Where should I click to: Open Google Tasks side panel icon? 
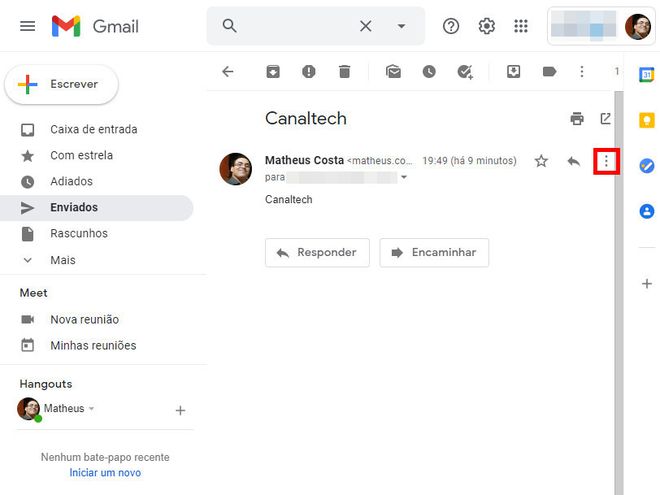pyautogui.click(x=647, y=165)
